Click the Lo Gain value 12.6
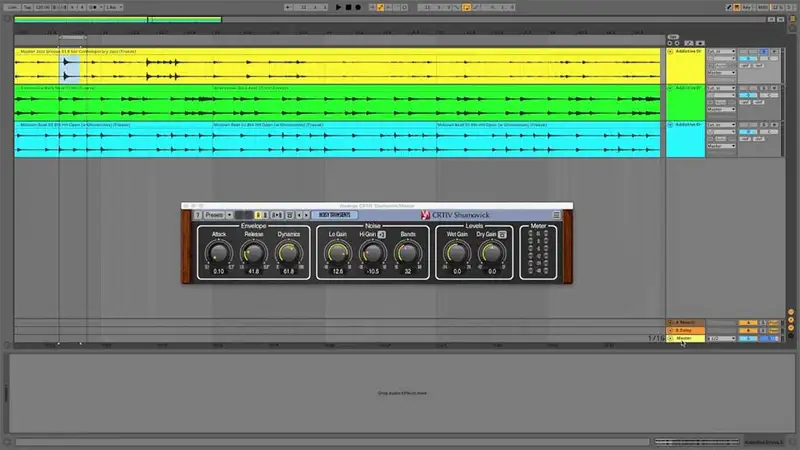This screenshot has width=800, height=450. click(338, 271)
